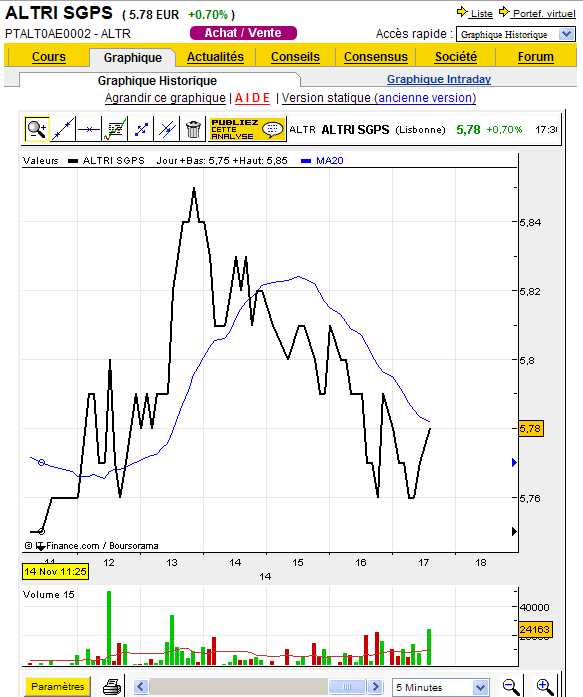The image size is (583, 697).
Task: Click the chart time scrollbar thumb
Action: (347, 687)
